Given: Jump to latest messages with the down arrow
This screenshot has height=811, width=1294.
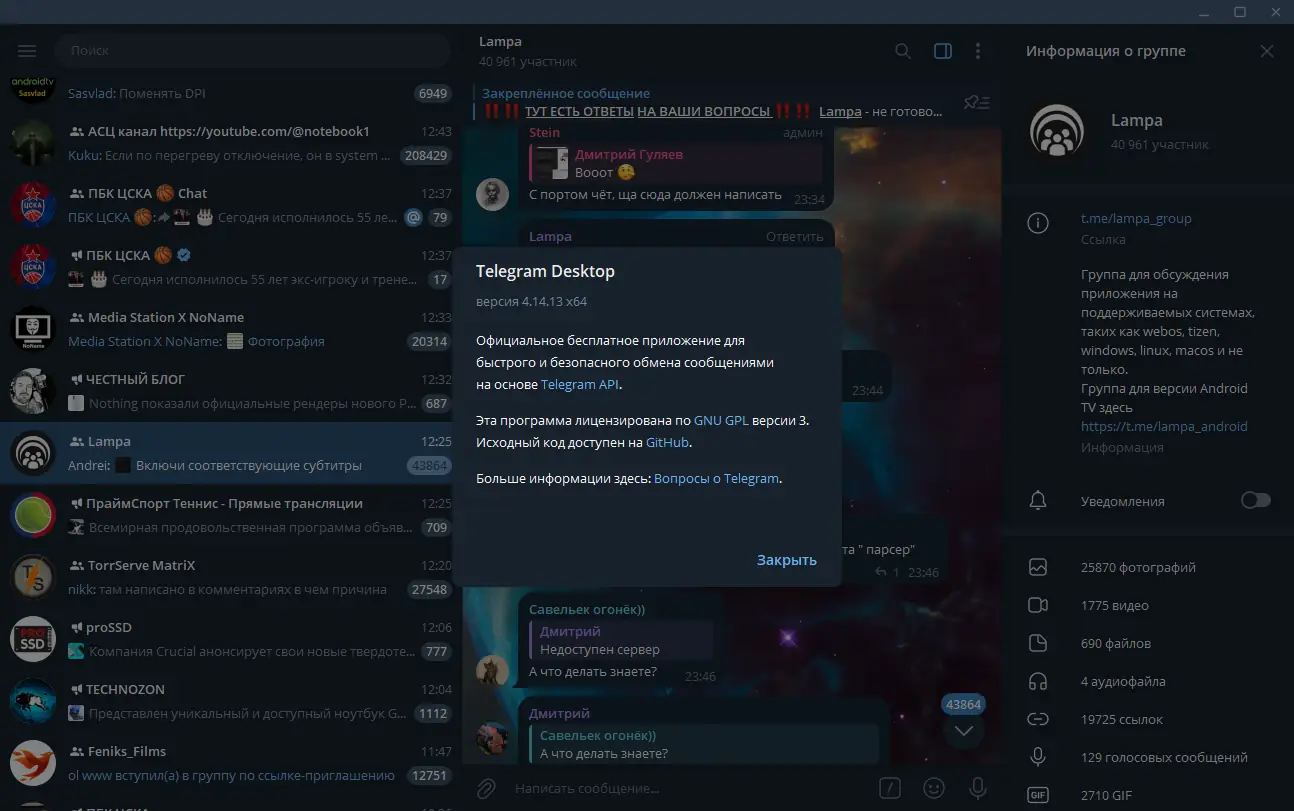Looking at the screenshot, I should pyautogui.click(x=964, y=730).
